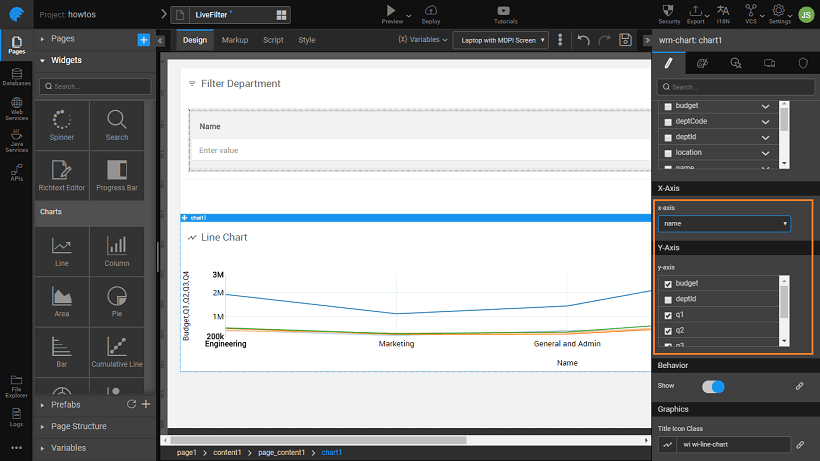Open the x-axis name dropdown
Image resolution: width=820 pixels, height=461 pixels.
[724, 224]
